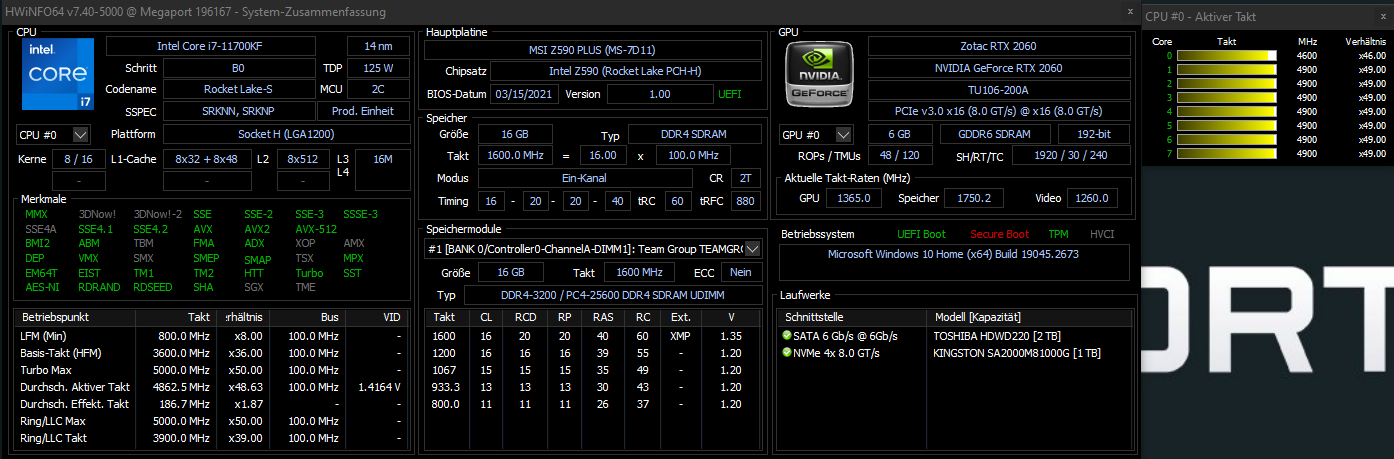Select the MSI Z590 PLUS (MS-7D11) field
This screenshot has height=459, width=1394.
click(x=594, y=50)
